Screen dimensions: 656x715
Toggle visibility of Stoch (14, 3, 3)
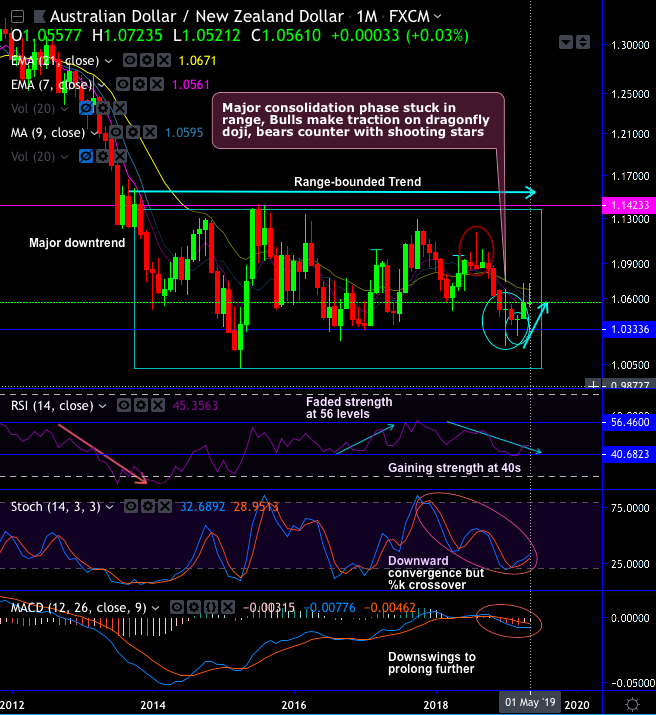tap(131, 506)
